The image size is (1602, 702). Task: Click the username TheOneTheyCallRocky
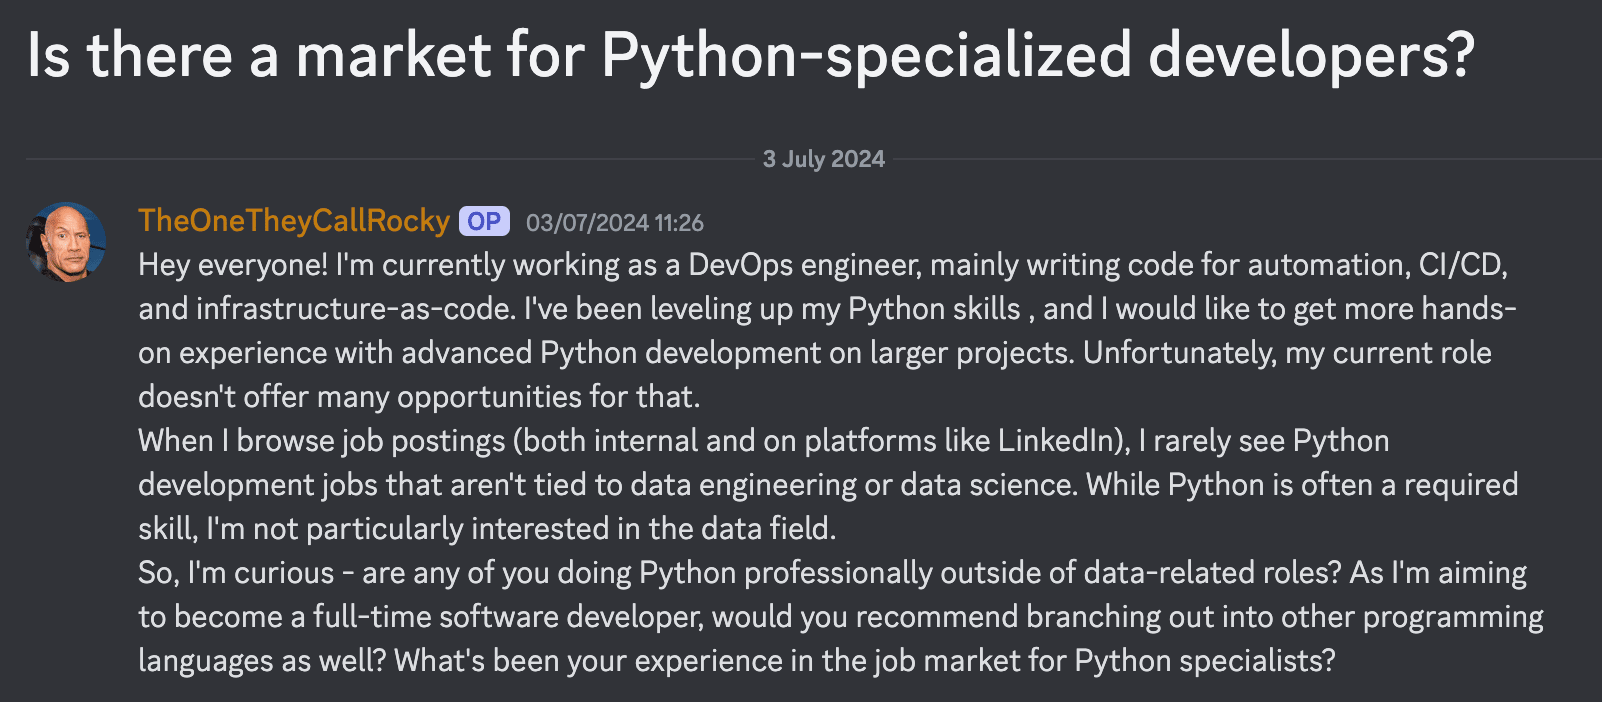[x=294, y=221]
